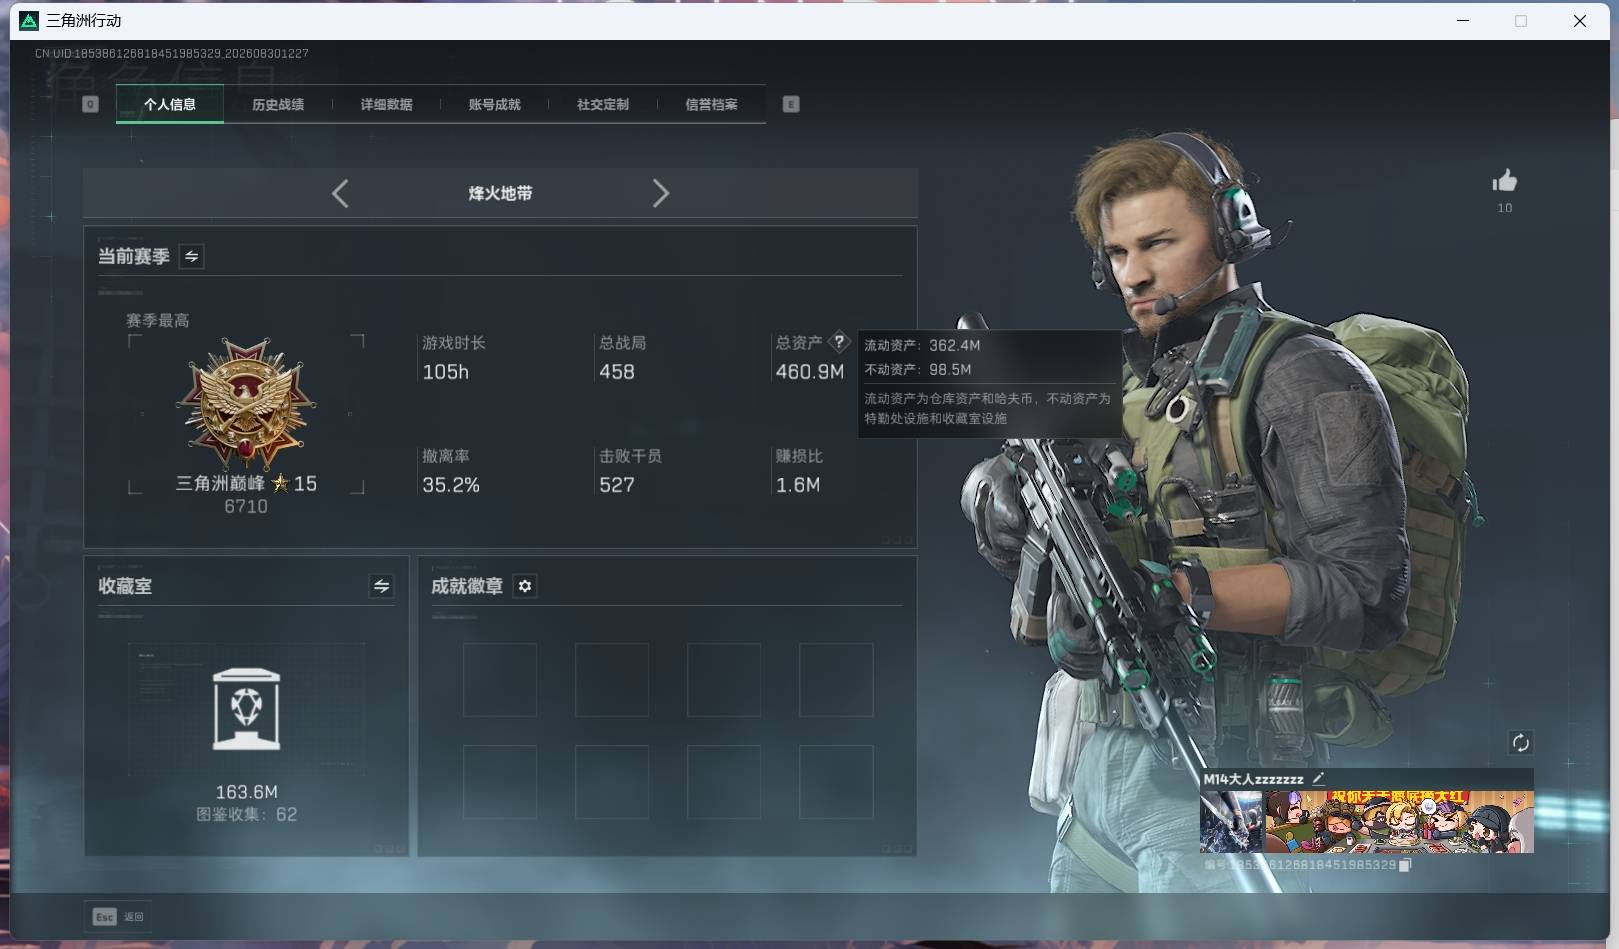The width and height of the screenshot is (1619, 949).
Task: Click the 163.6M collection room value
Action: pos(247,792)
